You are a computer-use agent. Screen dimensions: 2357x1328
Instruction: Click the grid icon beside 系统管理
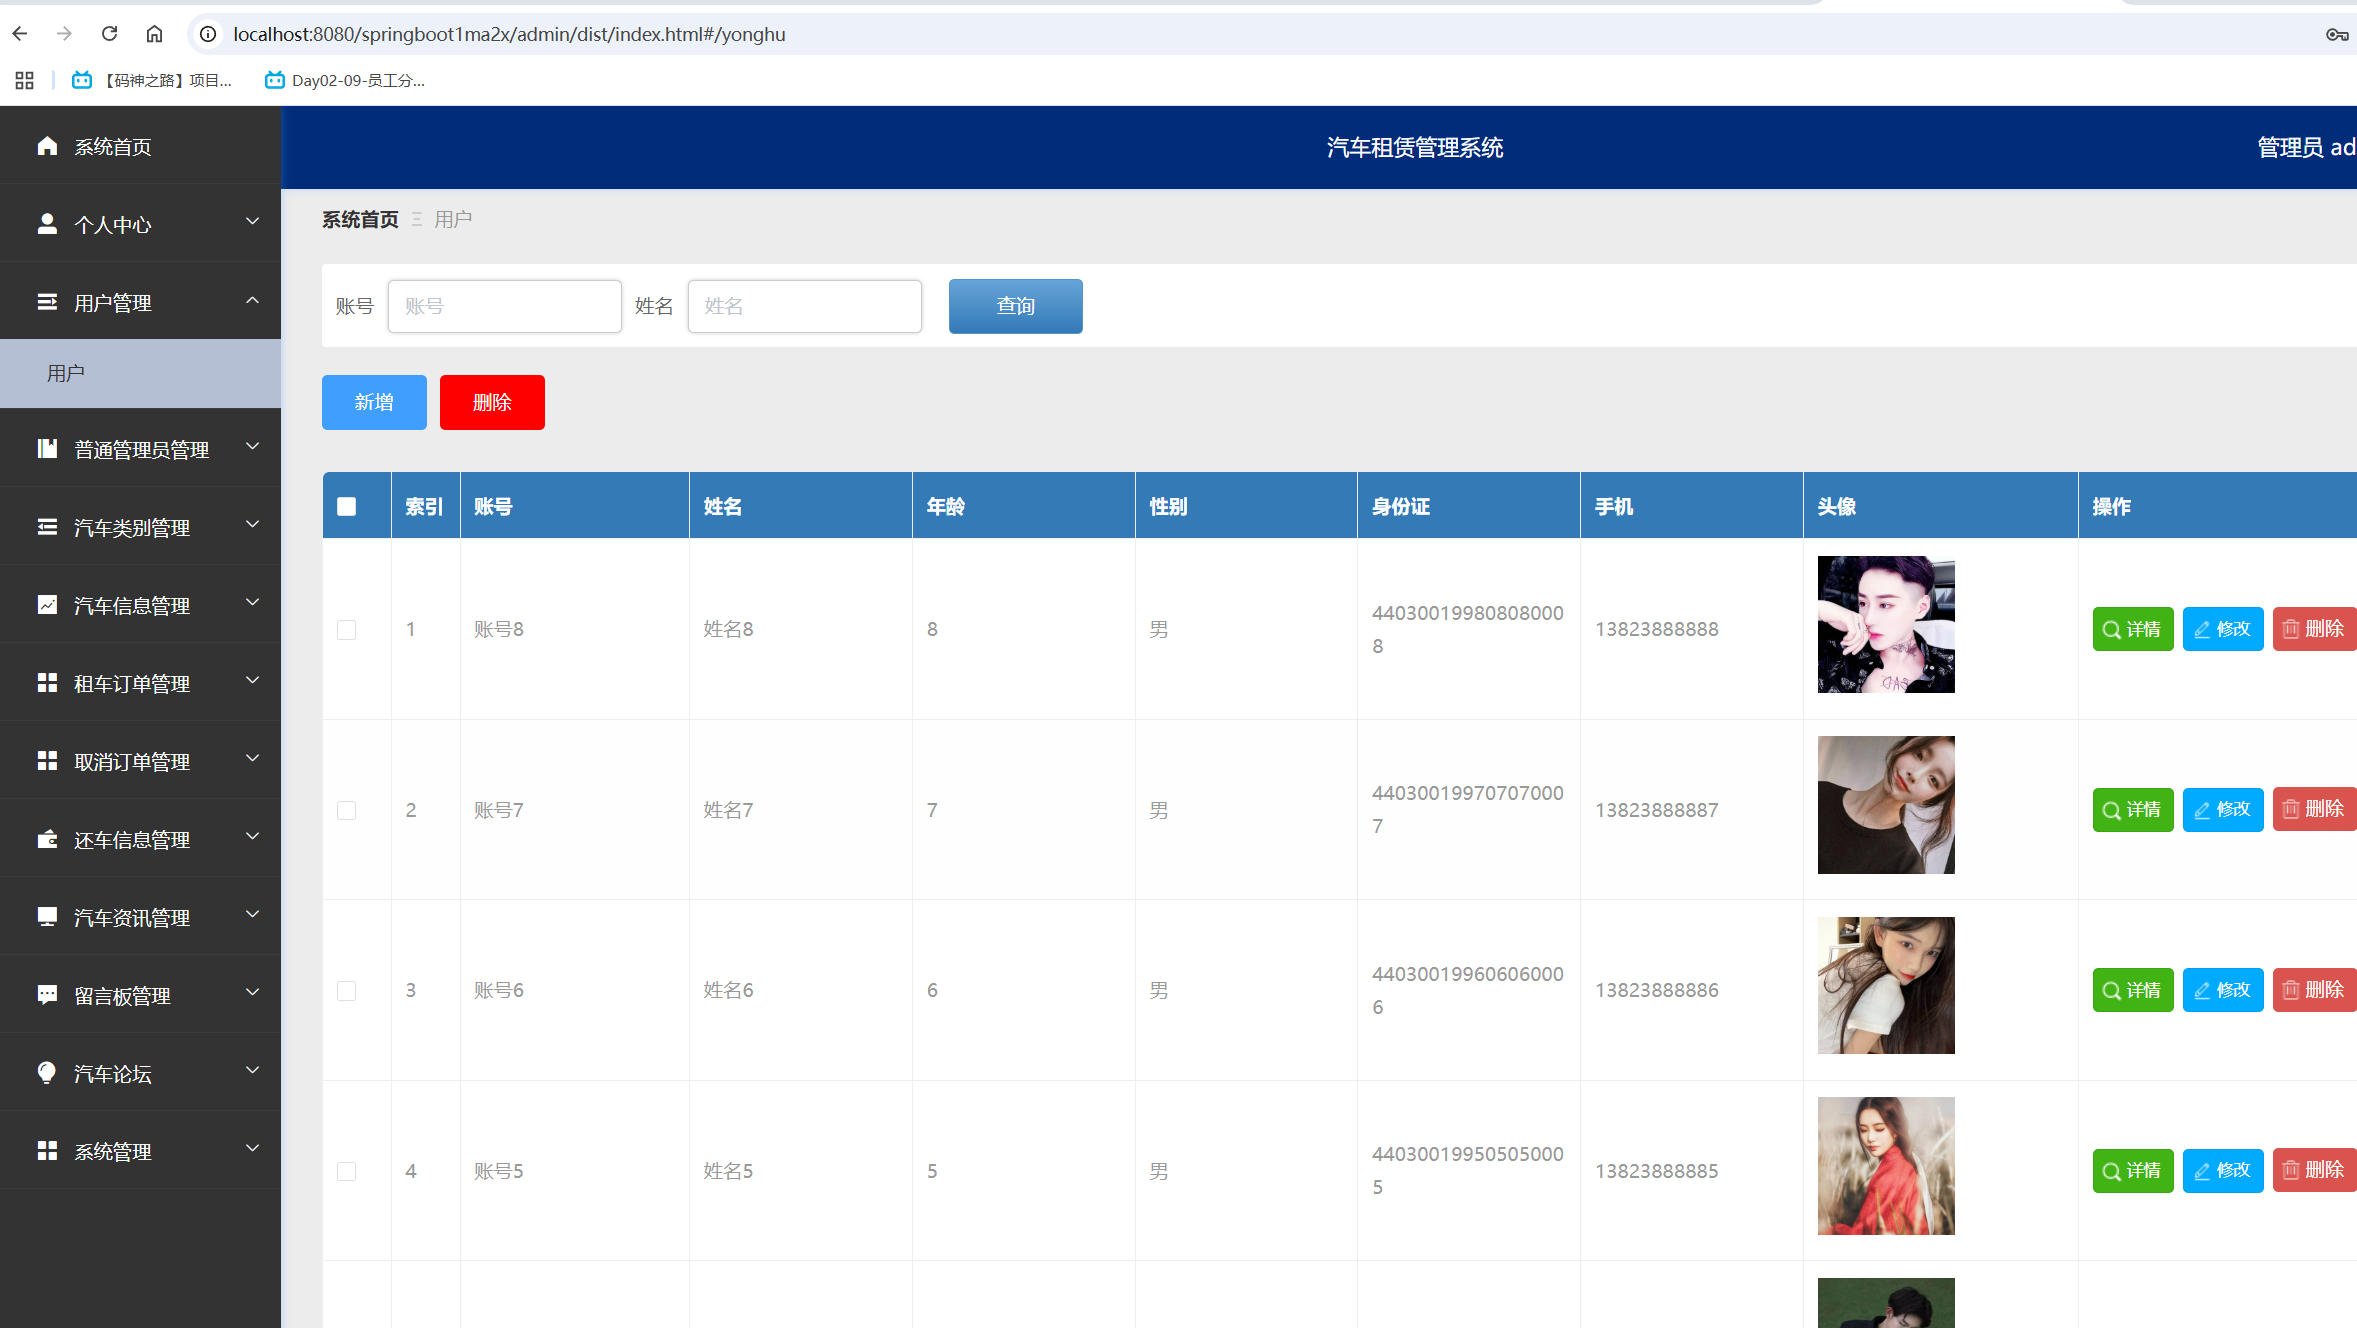(47, 1151)
